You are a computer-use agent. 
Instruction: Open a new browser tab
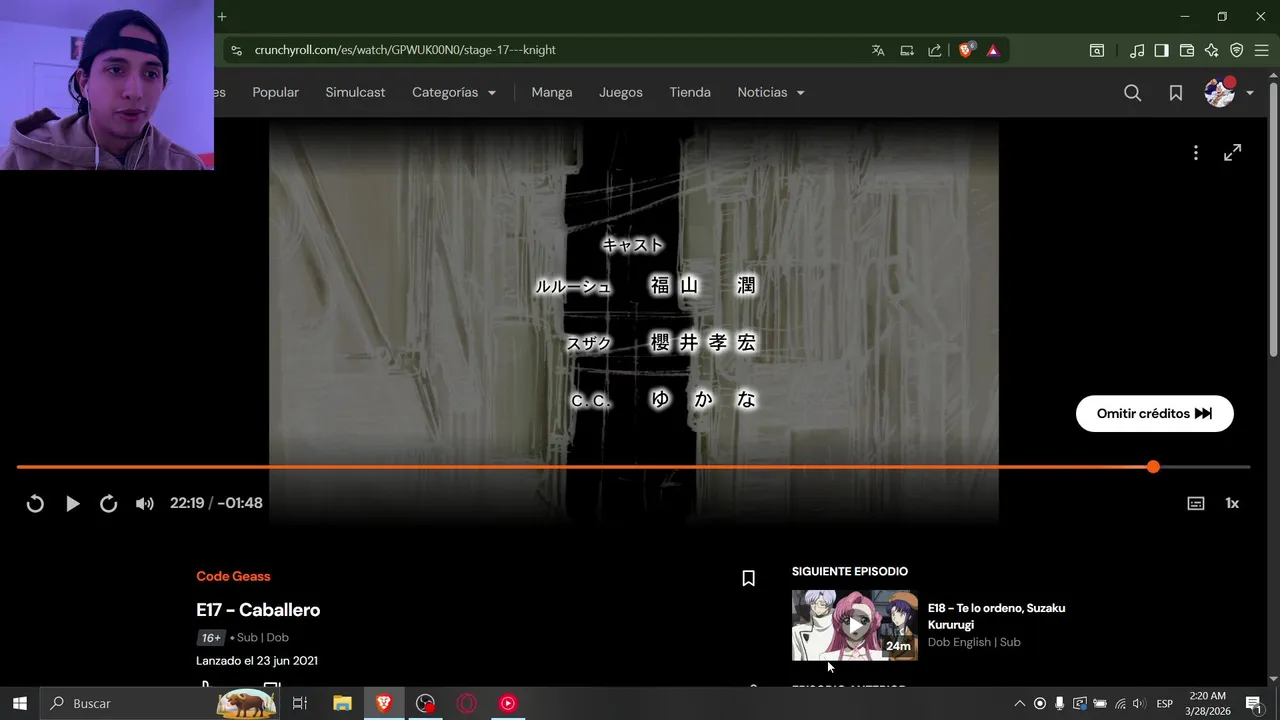click(222, 16)
